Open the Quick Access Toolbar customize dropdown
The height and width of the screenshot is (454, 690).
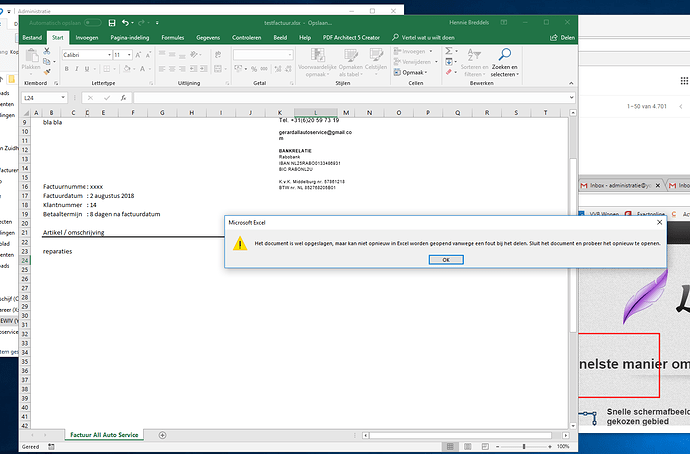(x=157, y=22)
